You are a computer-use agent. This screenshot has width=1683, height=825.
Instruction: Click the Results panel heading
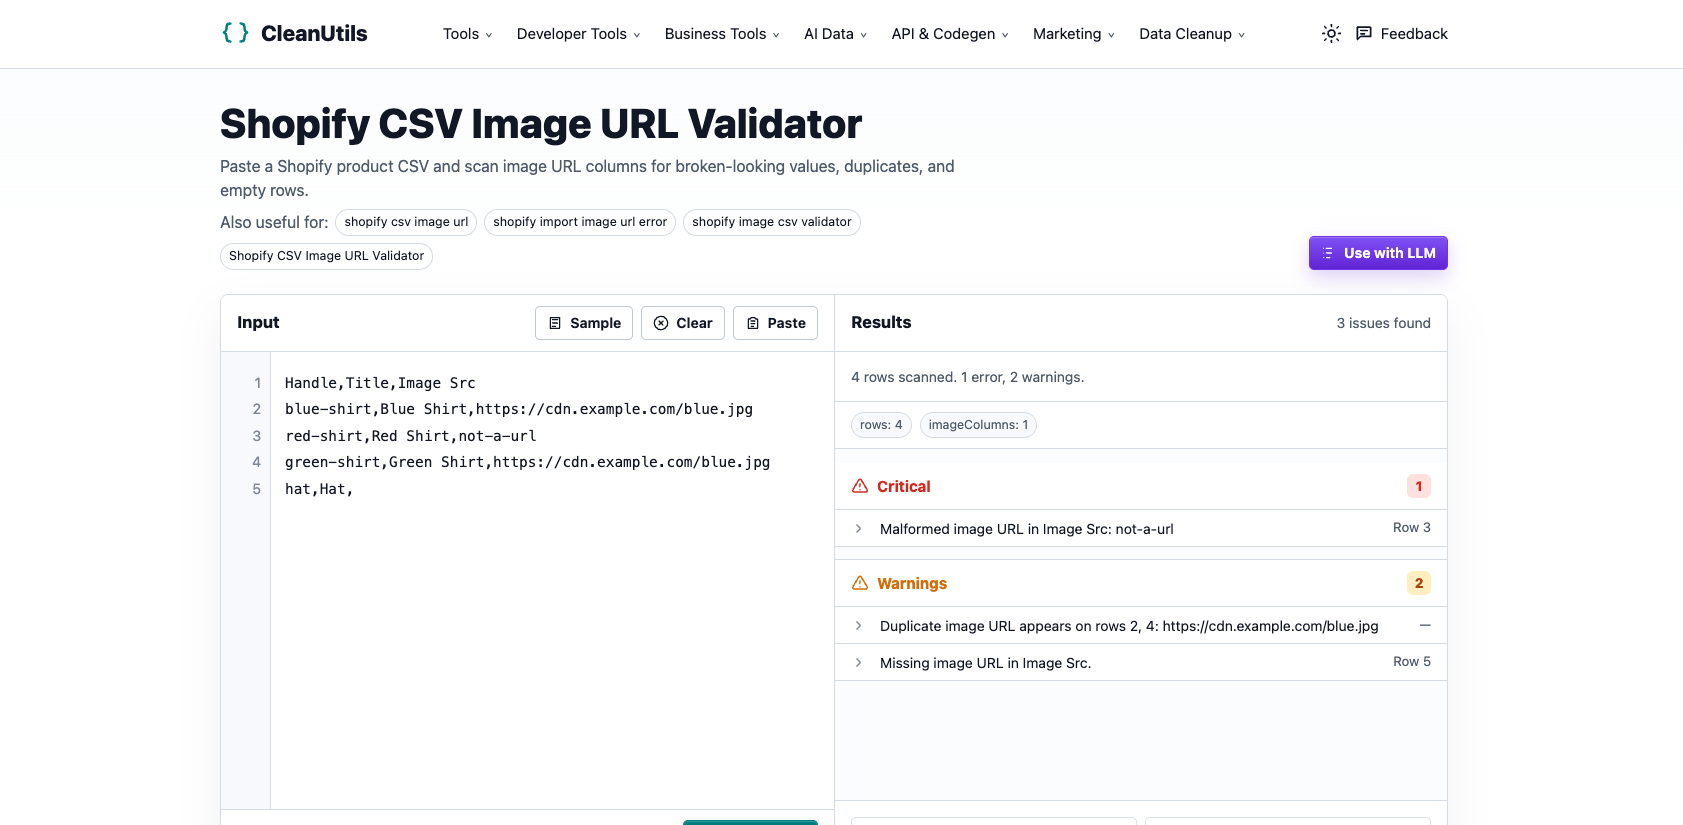coord(881,322)
